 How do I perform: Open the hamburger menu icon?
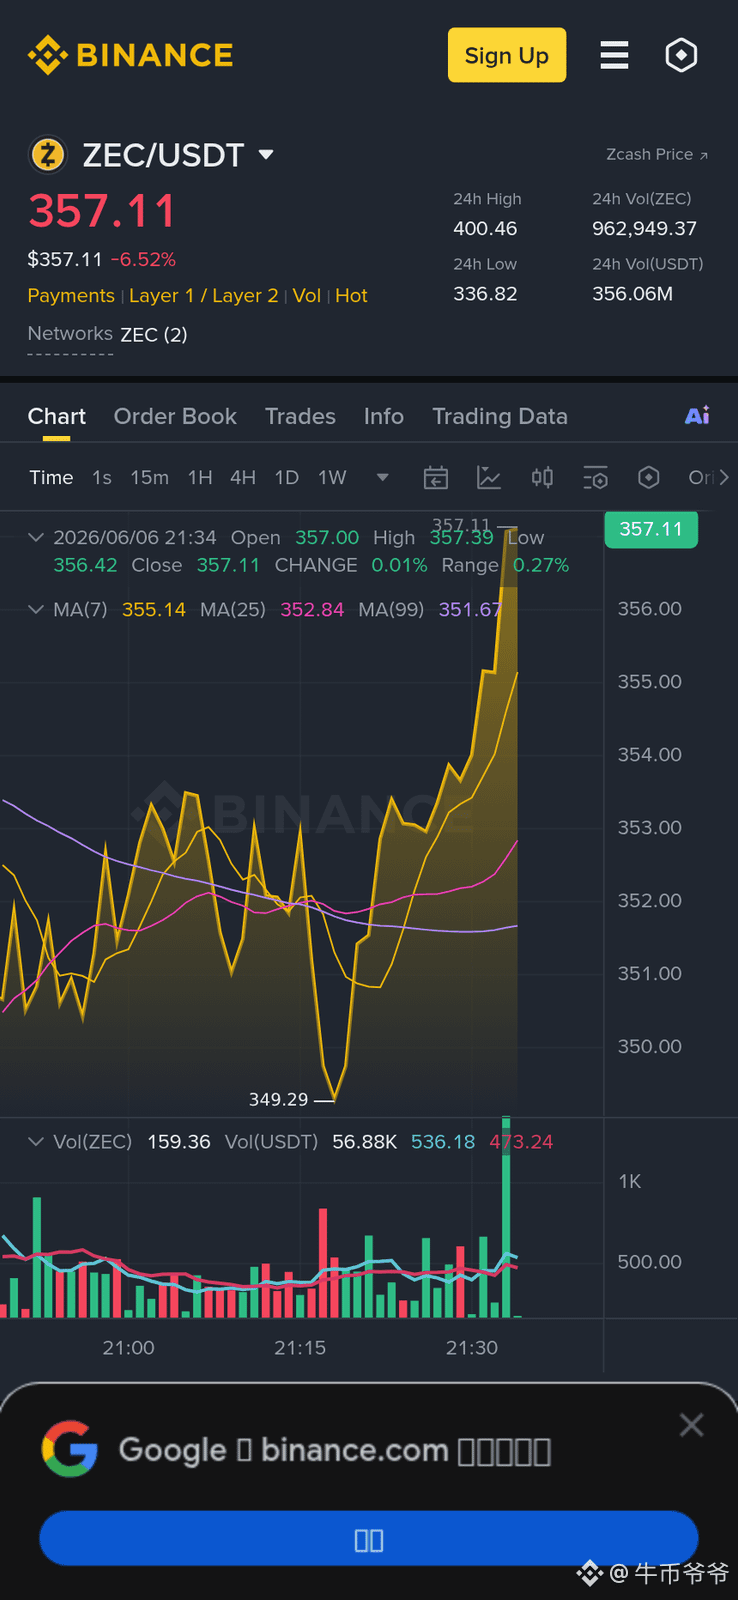pyautogui.click(x=614, y=55)
